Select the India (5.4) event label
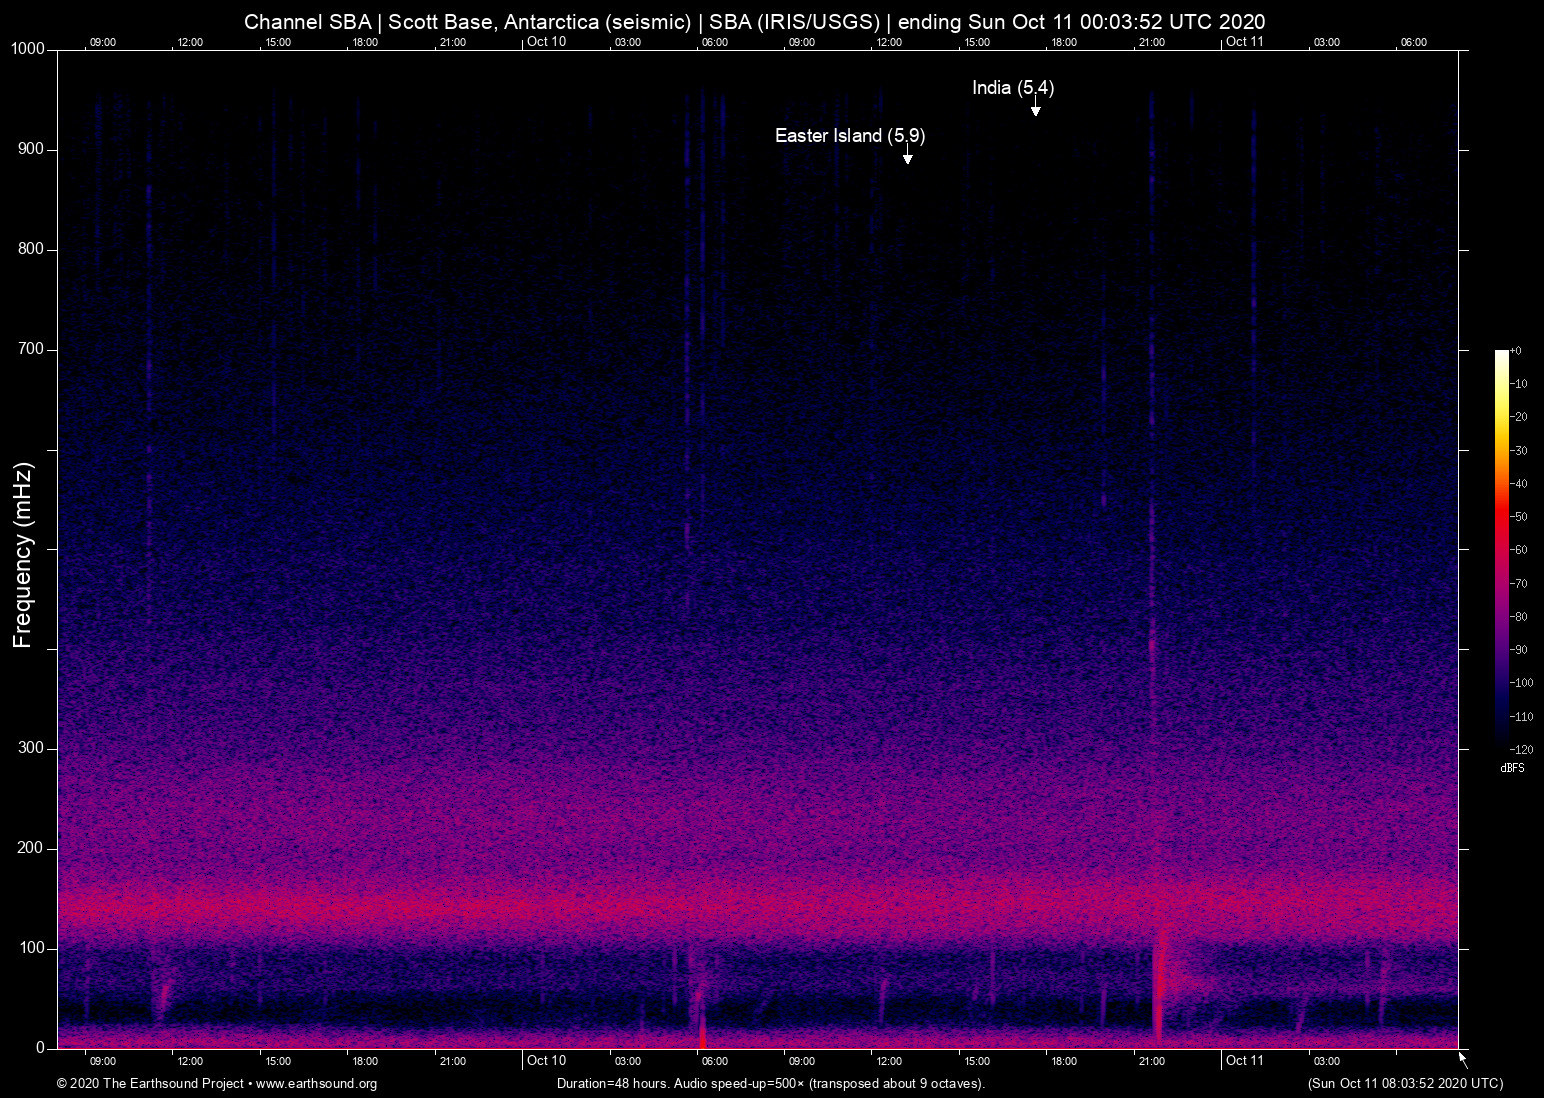 (1012, 88)
